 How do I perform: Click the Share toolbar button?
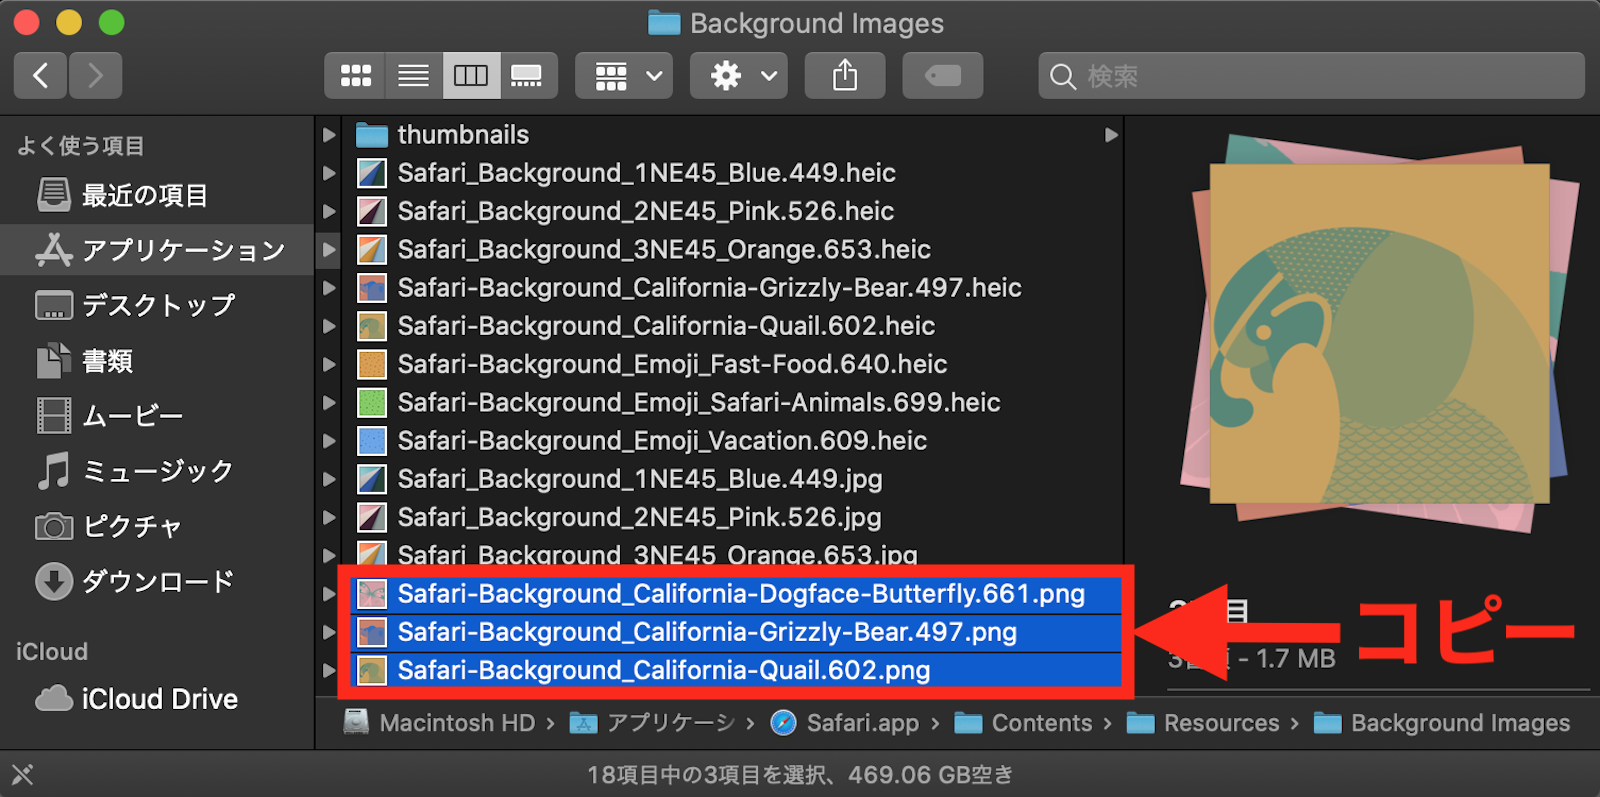click(845, 76)
